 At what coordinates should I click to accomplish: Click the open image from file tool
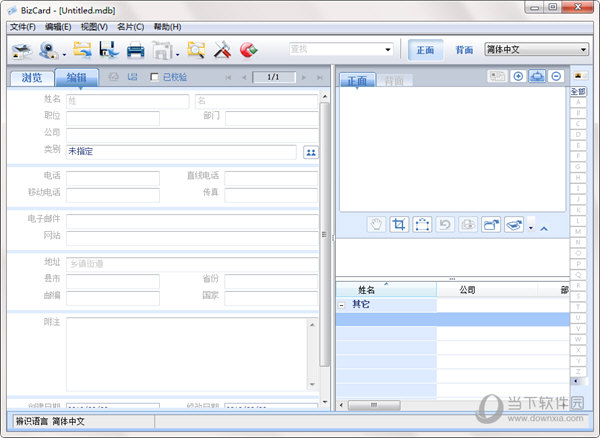(491, 225)
